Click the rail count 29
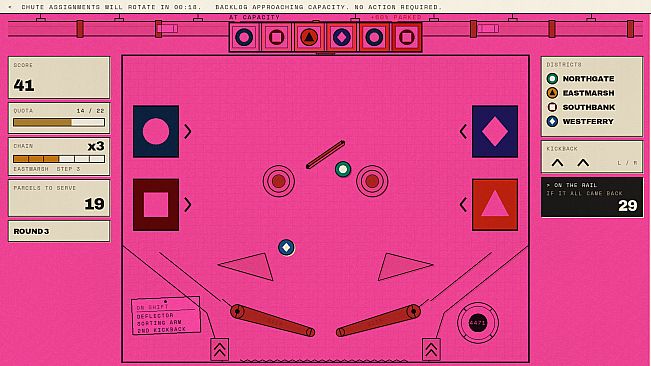The height and width of the screenshot is (366, 651). click(627, 205)
